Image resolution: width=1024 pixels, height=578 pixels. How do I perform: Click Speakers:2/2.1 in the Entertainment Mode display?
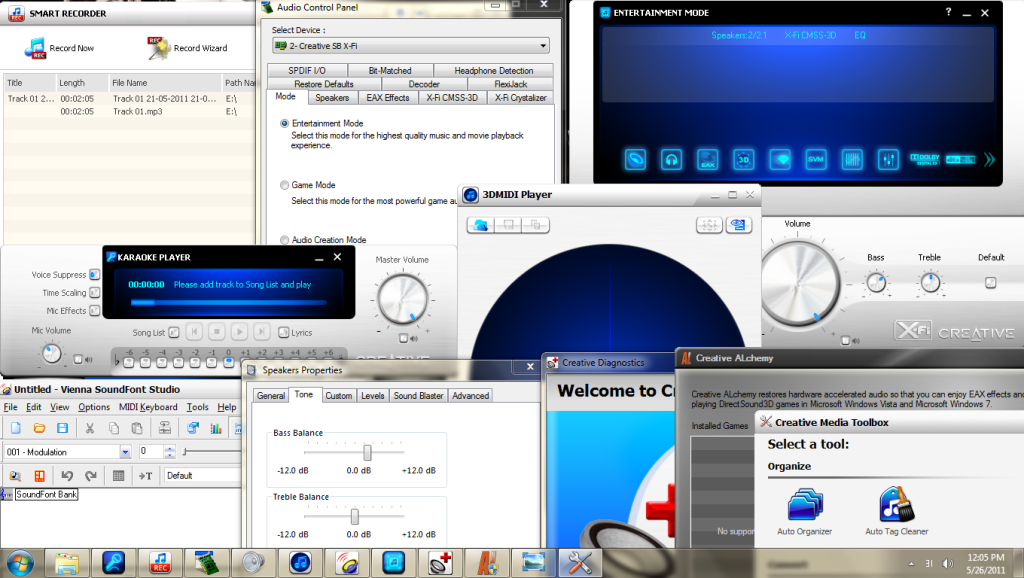739,35
